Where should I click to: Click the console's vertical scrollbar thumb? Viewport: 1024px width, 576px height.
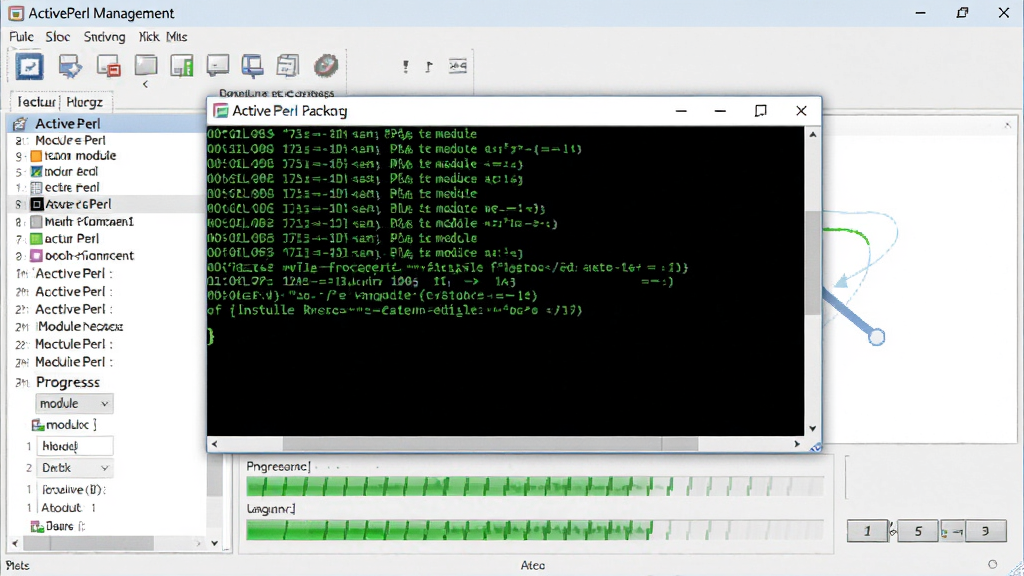pyautogui.click(x=812, y=263)
